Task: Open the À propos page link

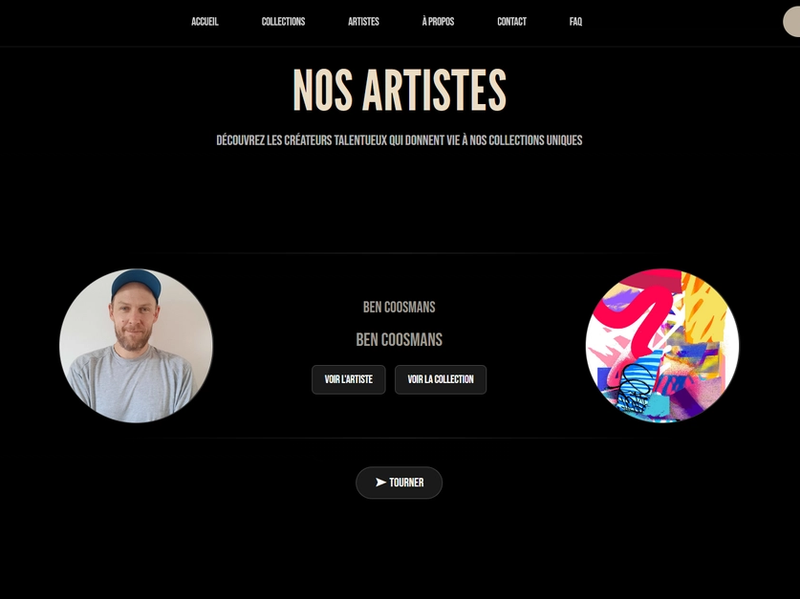Action: (x=438, y=21)
